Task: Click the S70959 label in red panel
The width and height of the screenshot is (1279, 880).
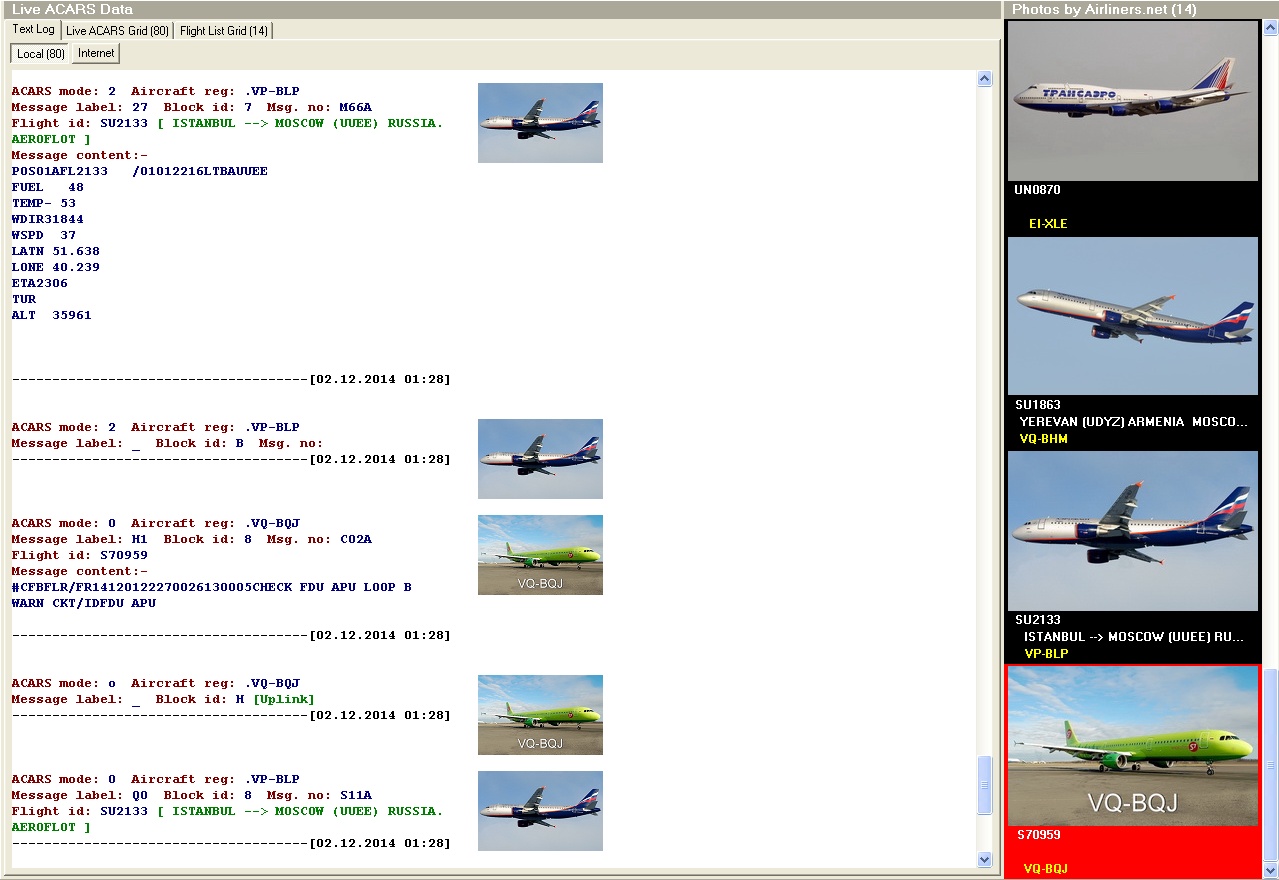Action: (1039, 835)
